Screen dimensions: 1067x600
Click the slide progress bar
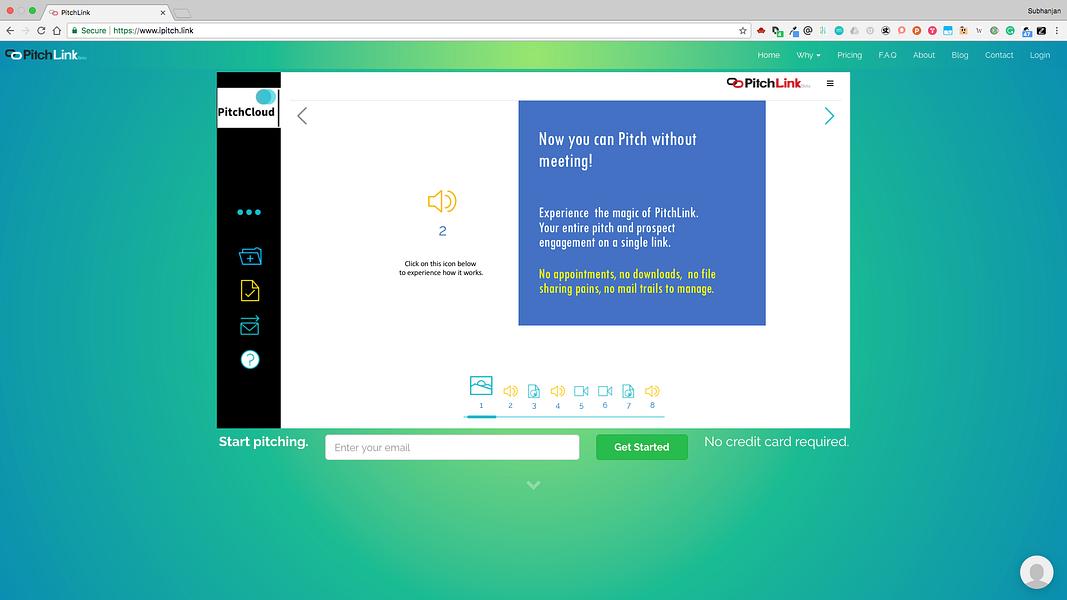(x=564, y=416)
